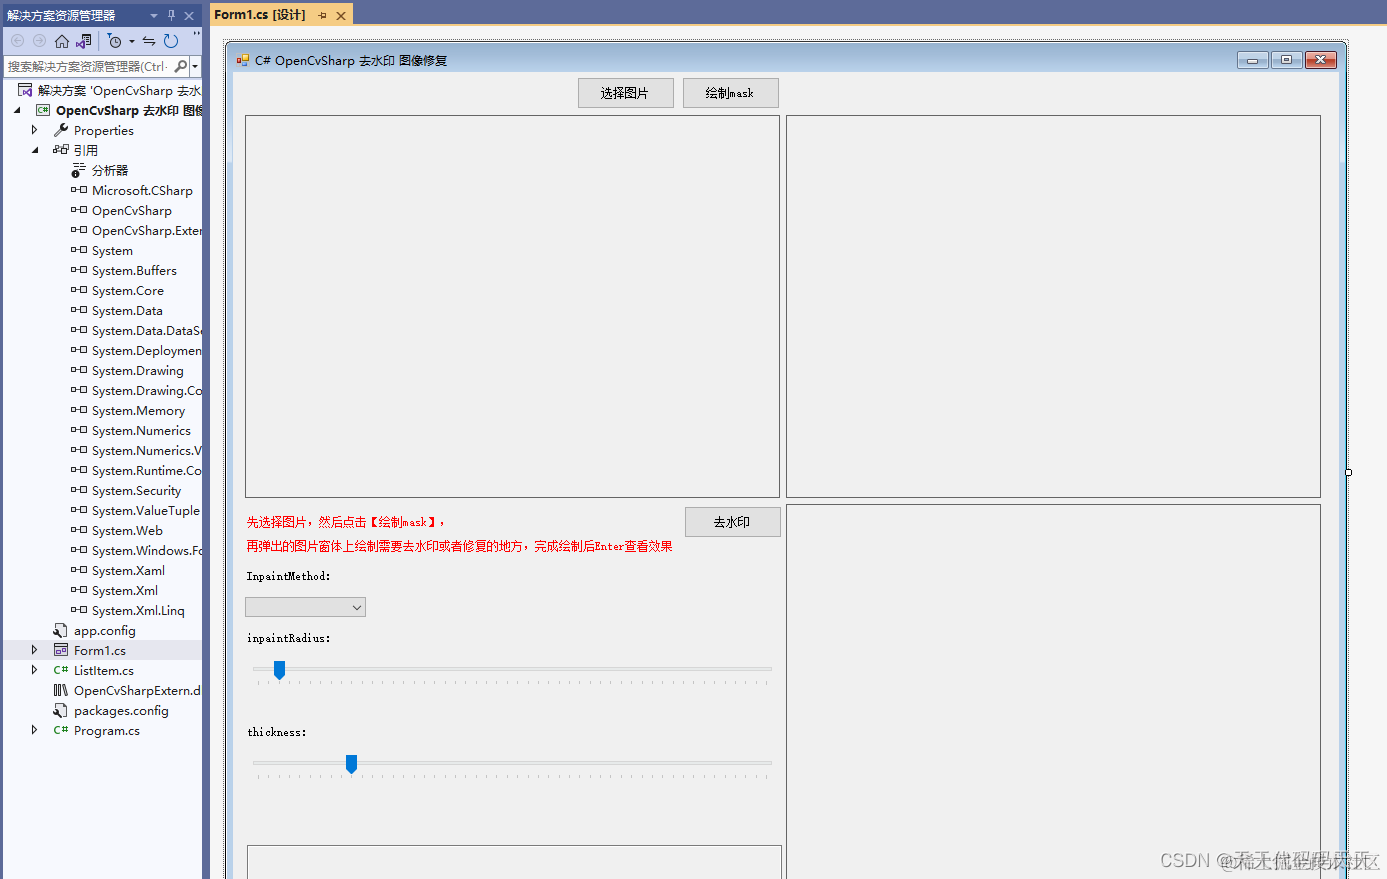Click the Back arrow in Solution Explorer toolbar

[17, 41]
